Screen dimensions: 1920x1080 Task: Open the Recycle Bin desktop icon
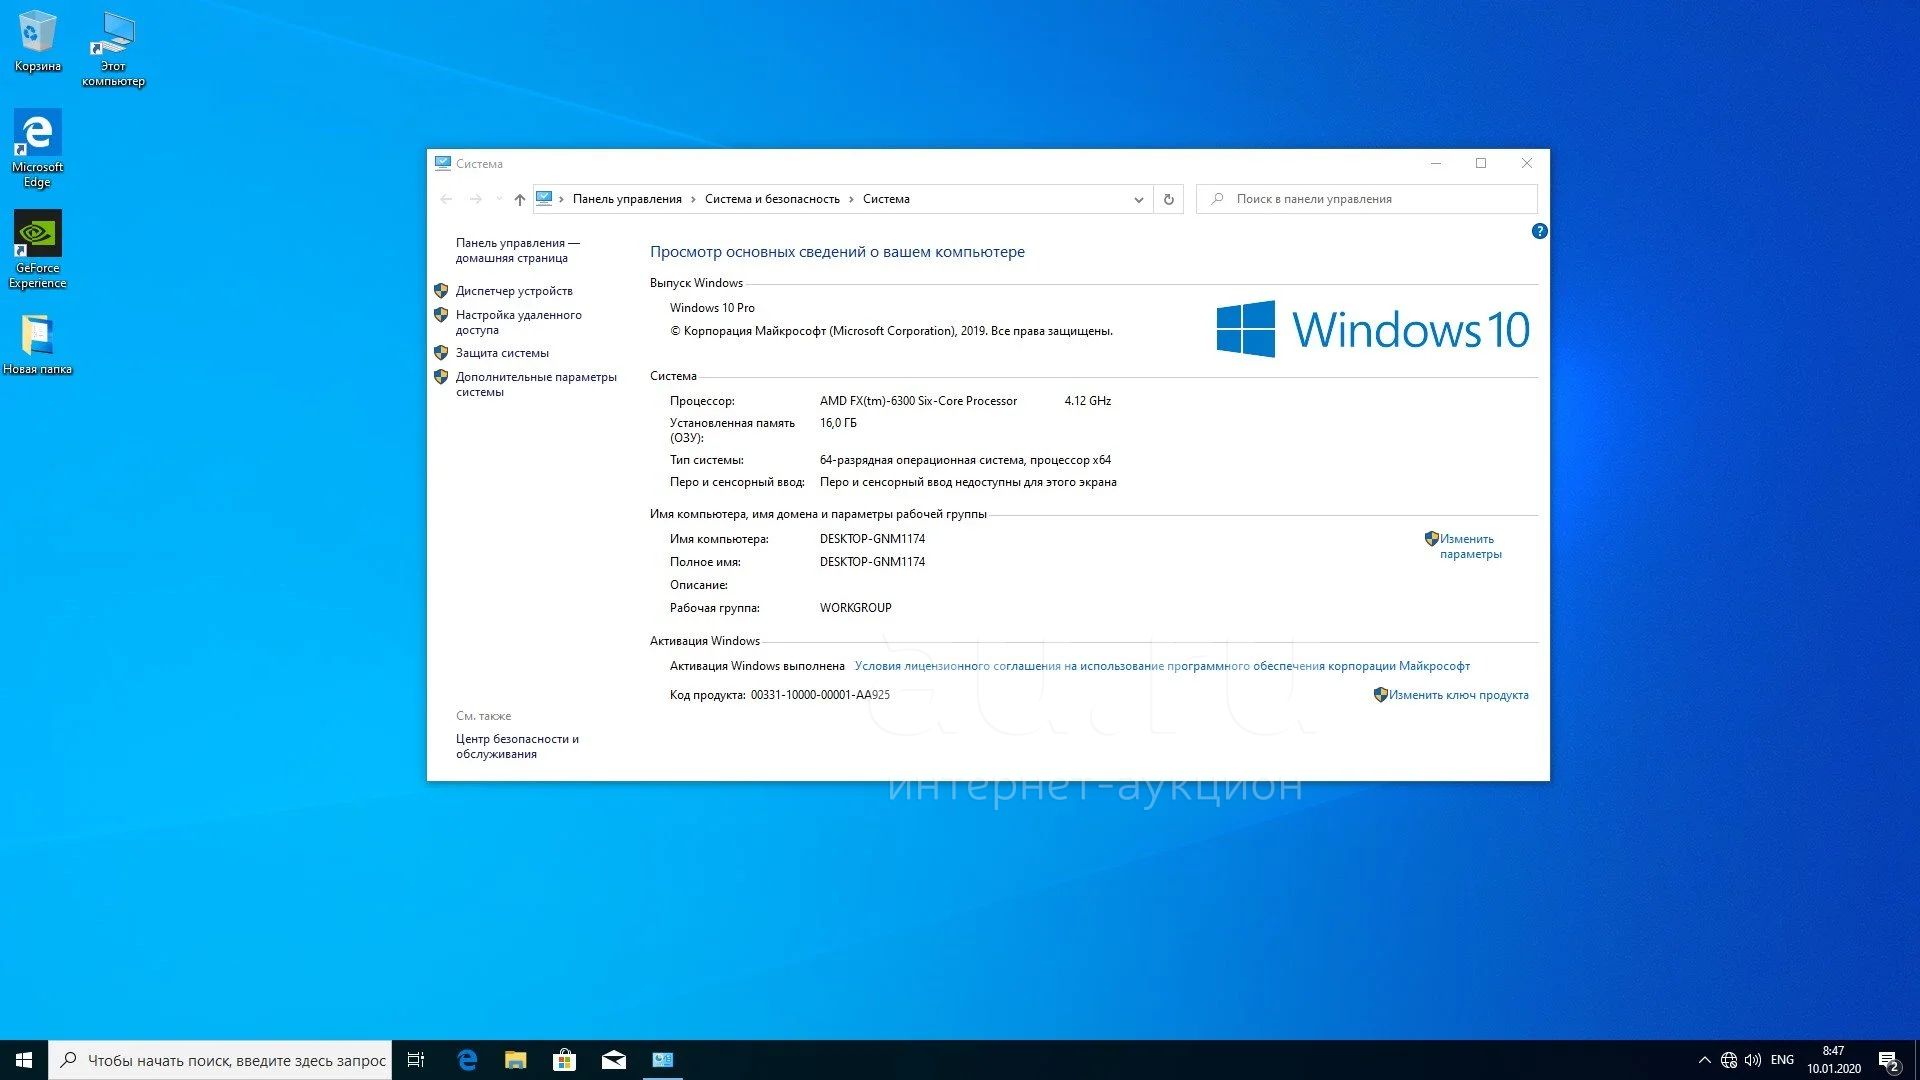[37, 40]
